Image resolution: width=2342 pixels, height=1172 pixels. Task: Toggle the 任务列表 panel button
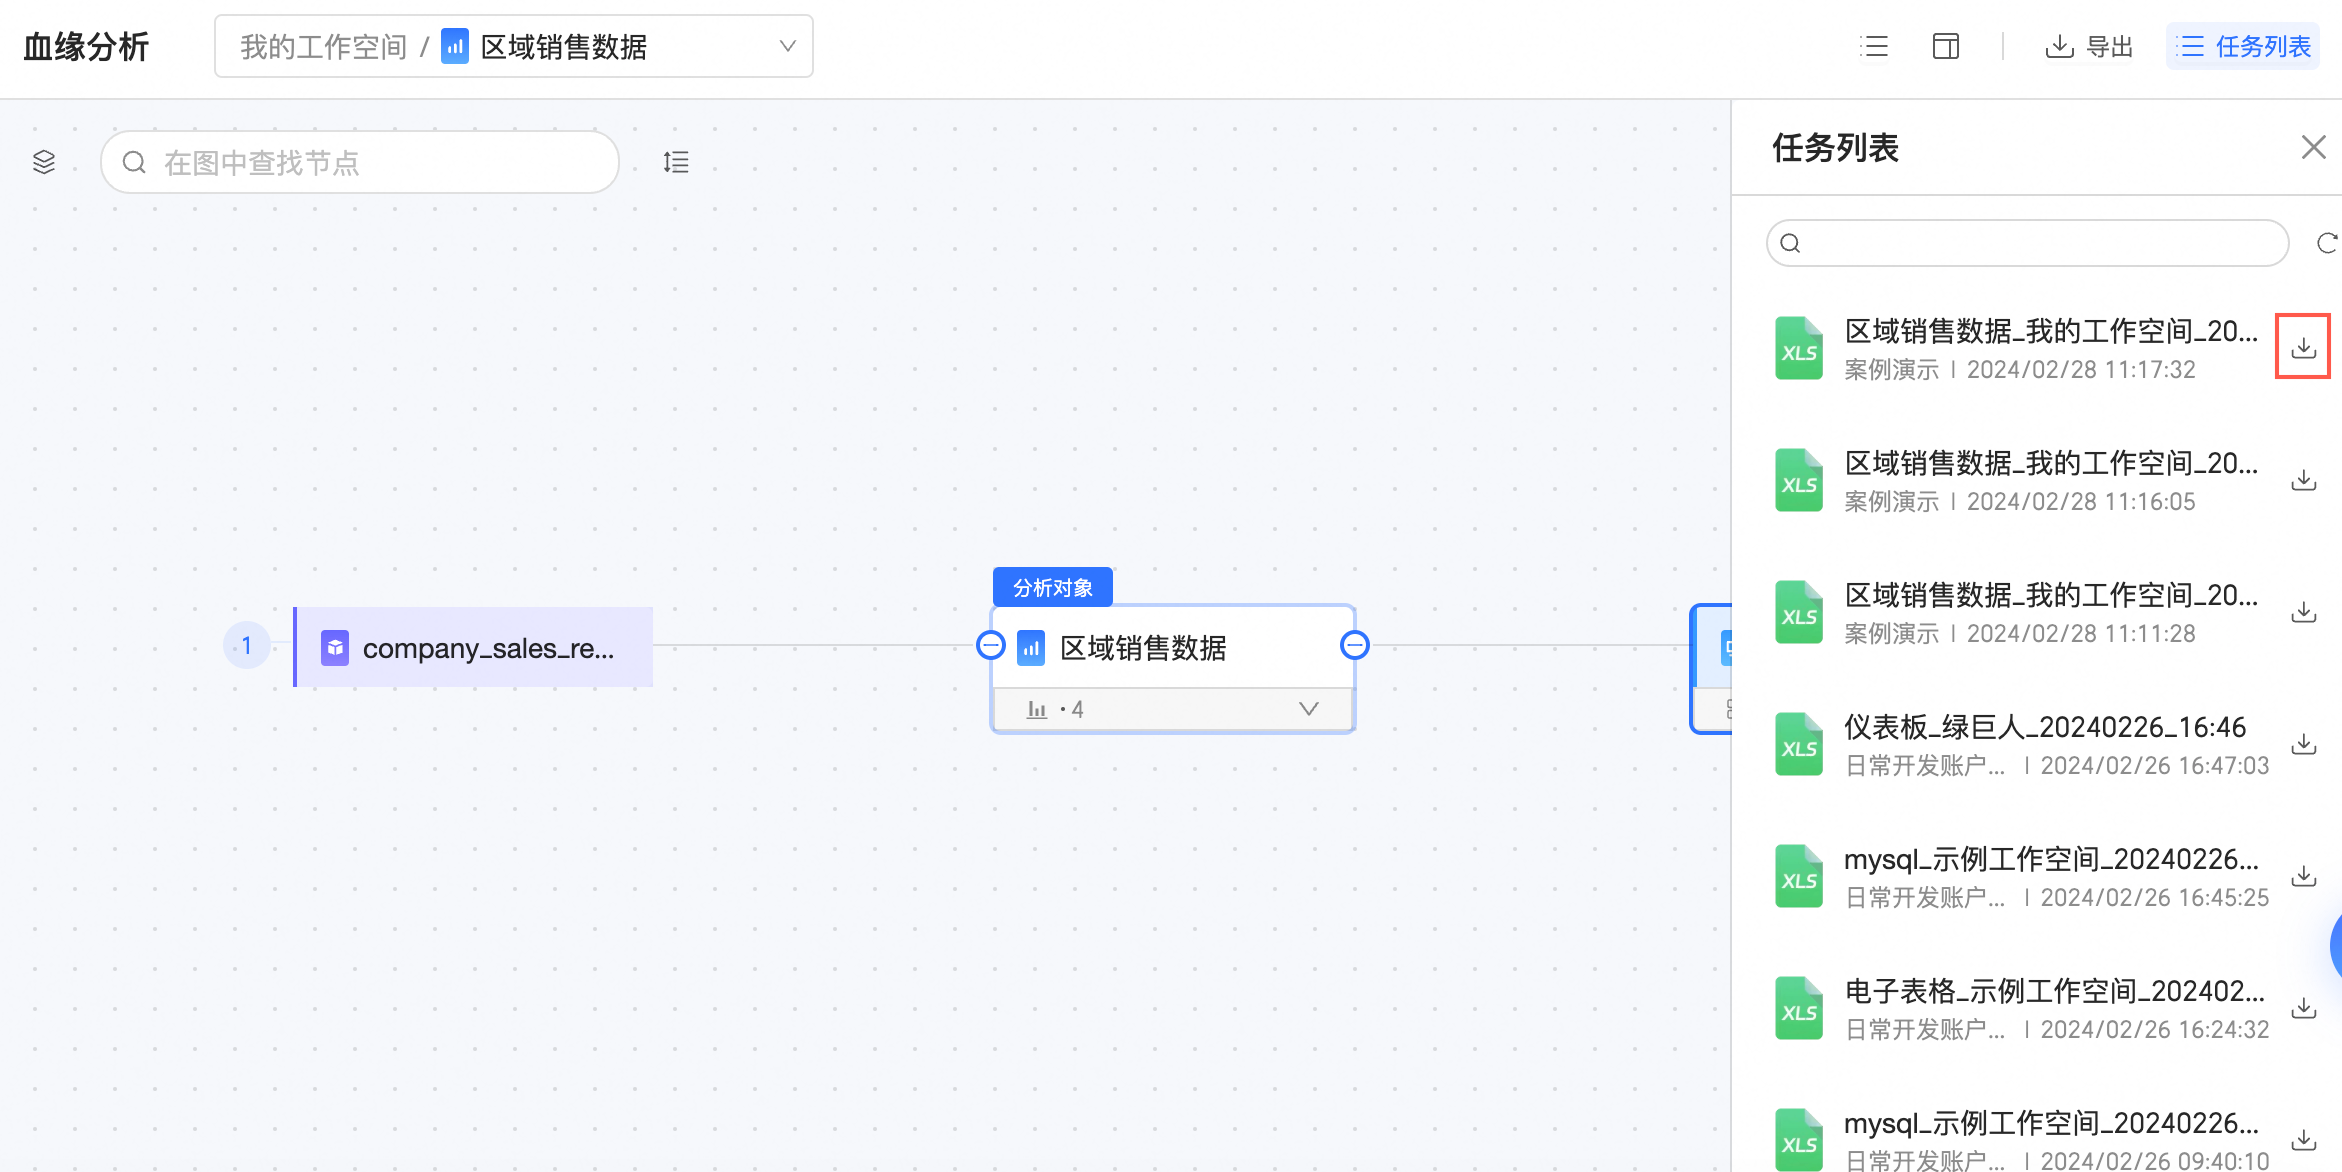[2243, 47]
